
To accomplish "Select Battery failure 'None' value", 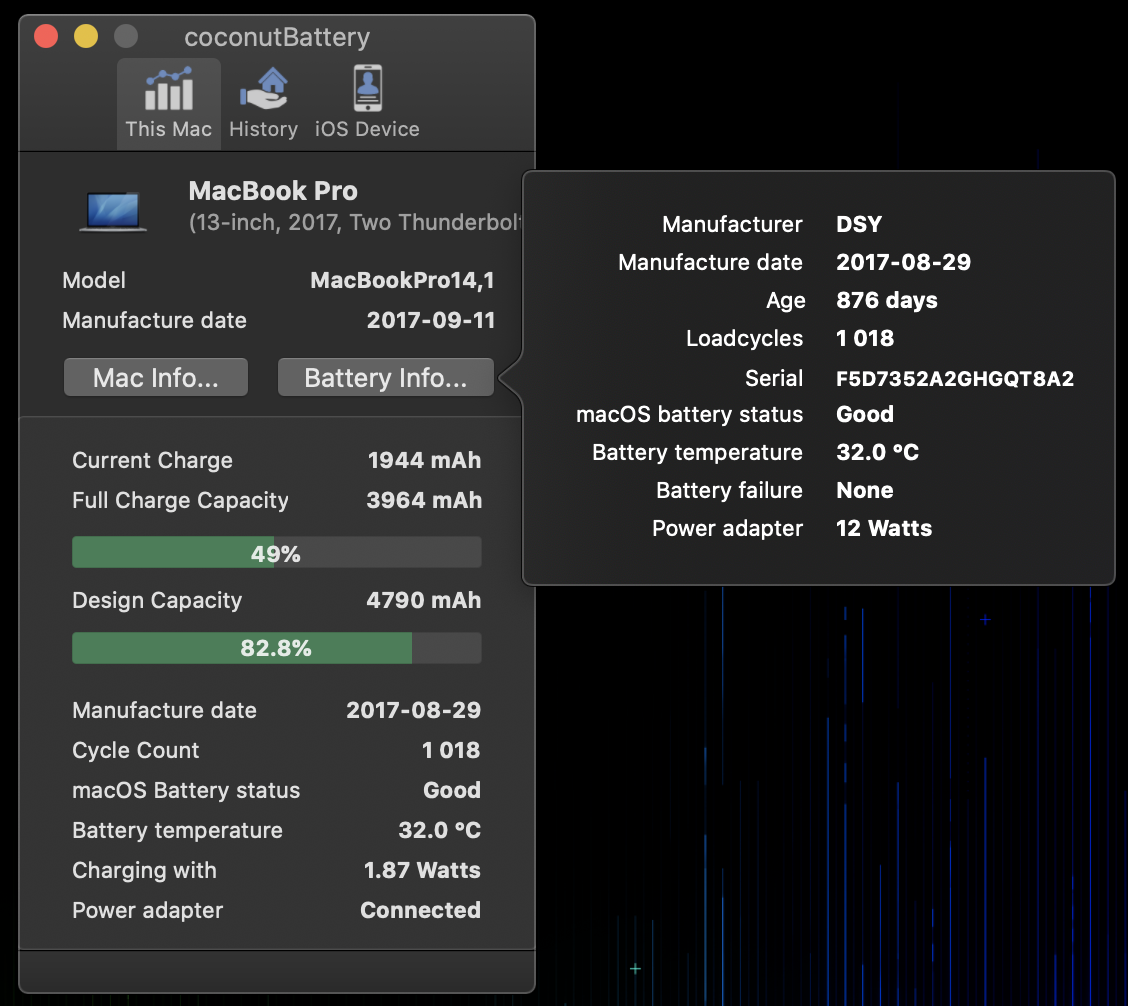I will click(x=865, y=490).
